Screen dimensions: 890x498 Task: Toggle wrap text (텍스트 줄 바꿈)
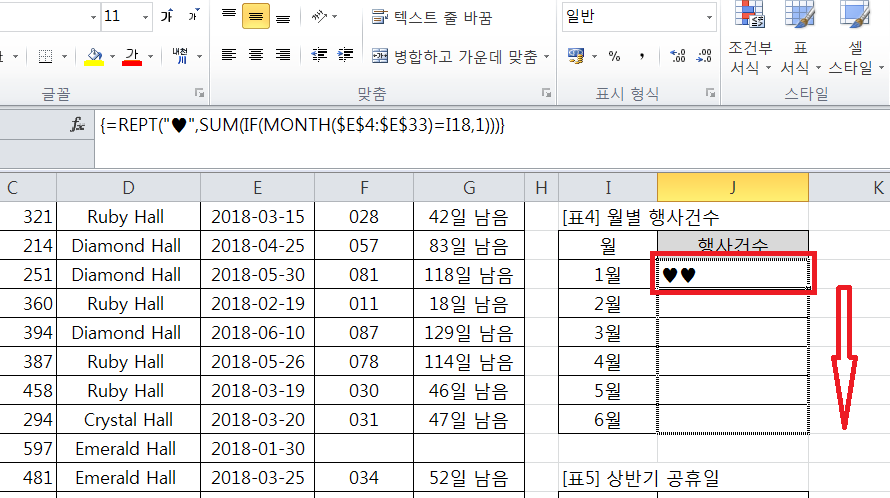pyautogui.click(x=444, y=17)
